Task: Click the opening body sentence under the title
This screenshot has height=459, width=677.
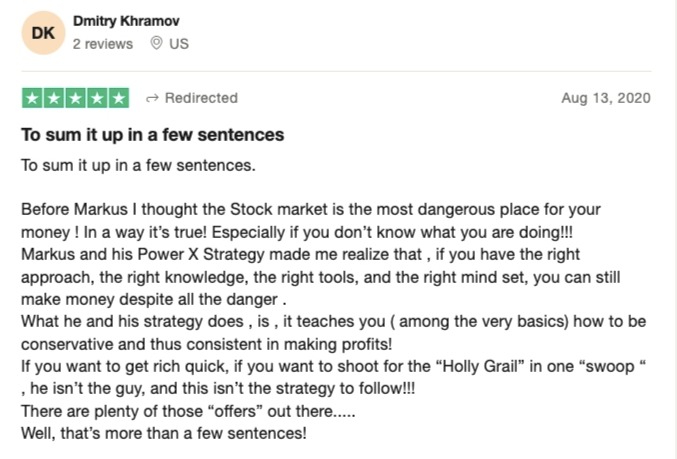Action: [x=138, y=165]
